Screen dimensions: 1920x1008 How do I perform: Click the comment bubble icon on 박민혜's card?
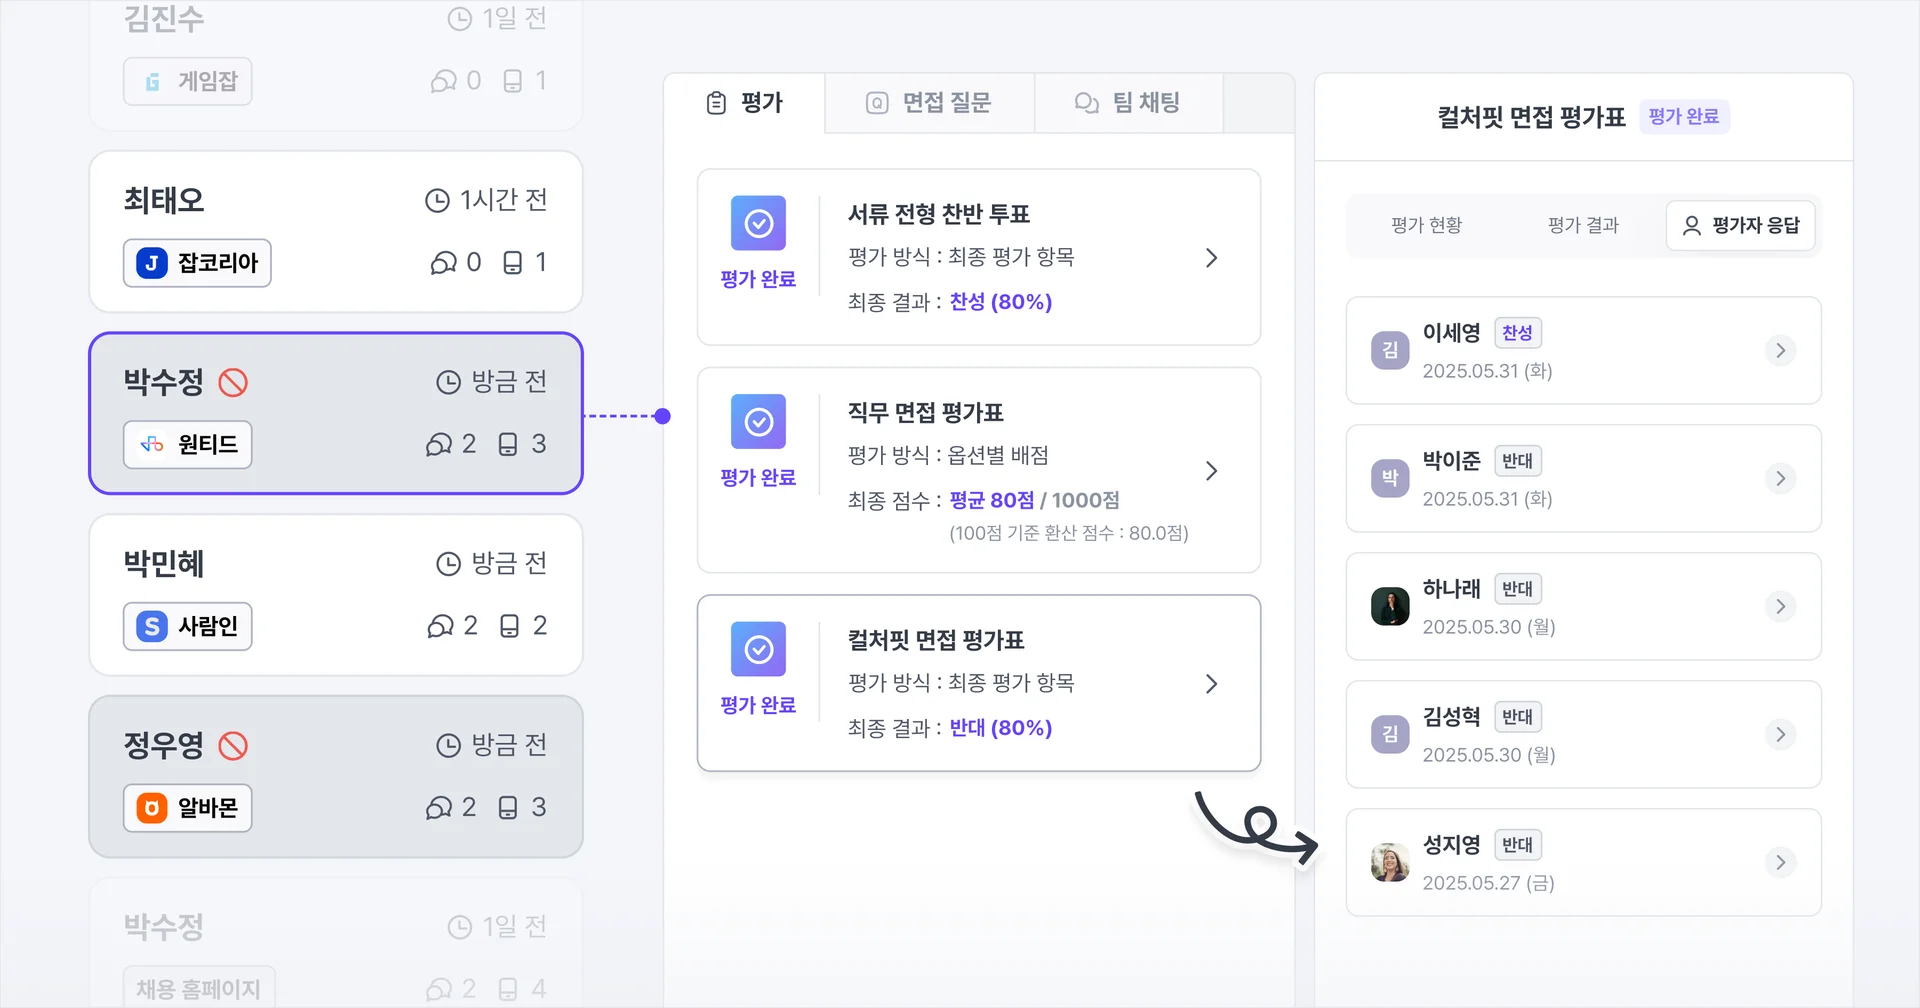click(x=440, y=625)
